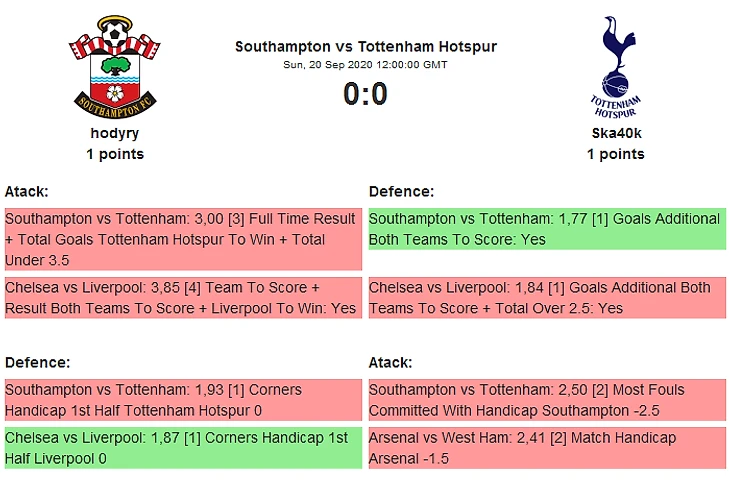
Task: Select the Corners Handicap 1st Half Tottenham Hotspur bet
Action: [182, 400]
